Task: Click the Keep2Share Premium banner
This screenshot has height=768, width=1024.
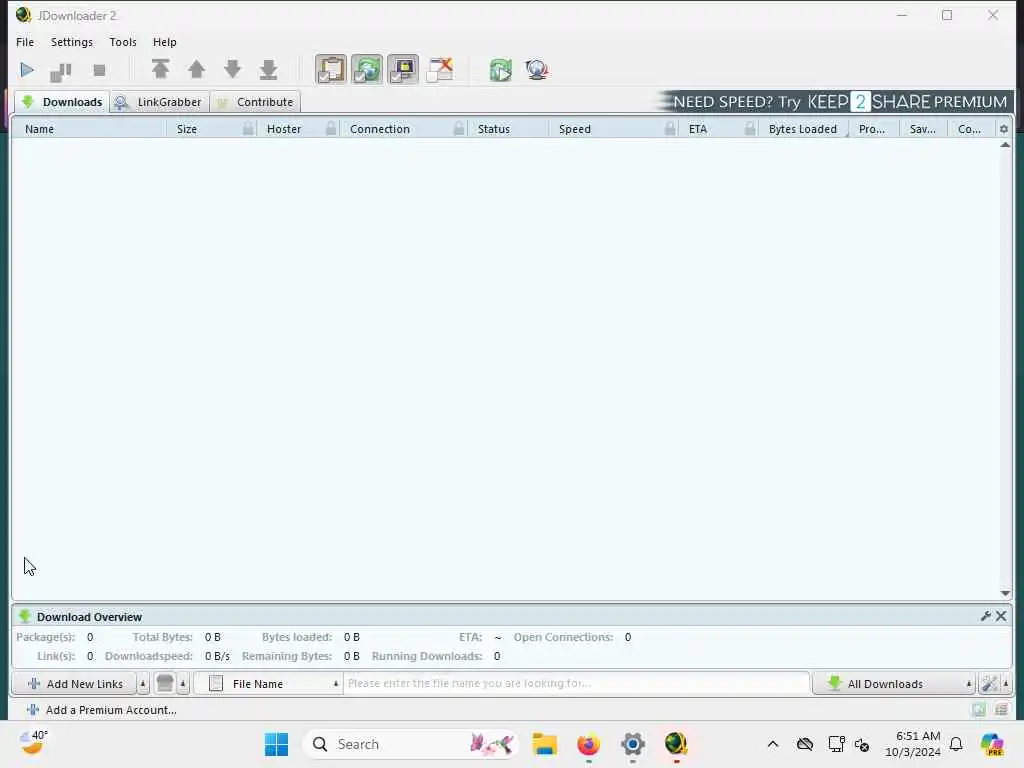Action: pos(833,102)
